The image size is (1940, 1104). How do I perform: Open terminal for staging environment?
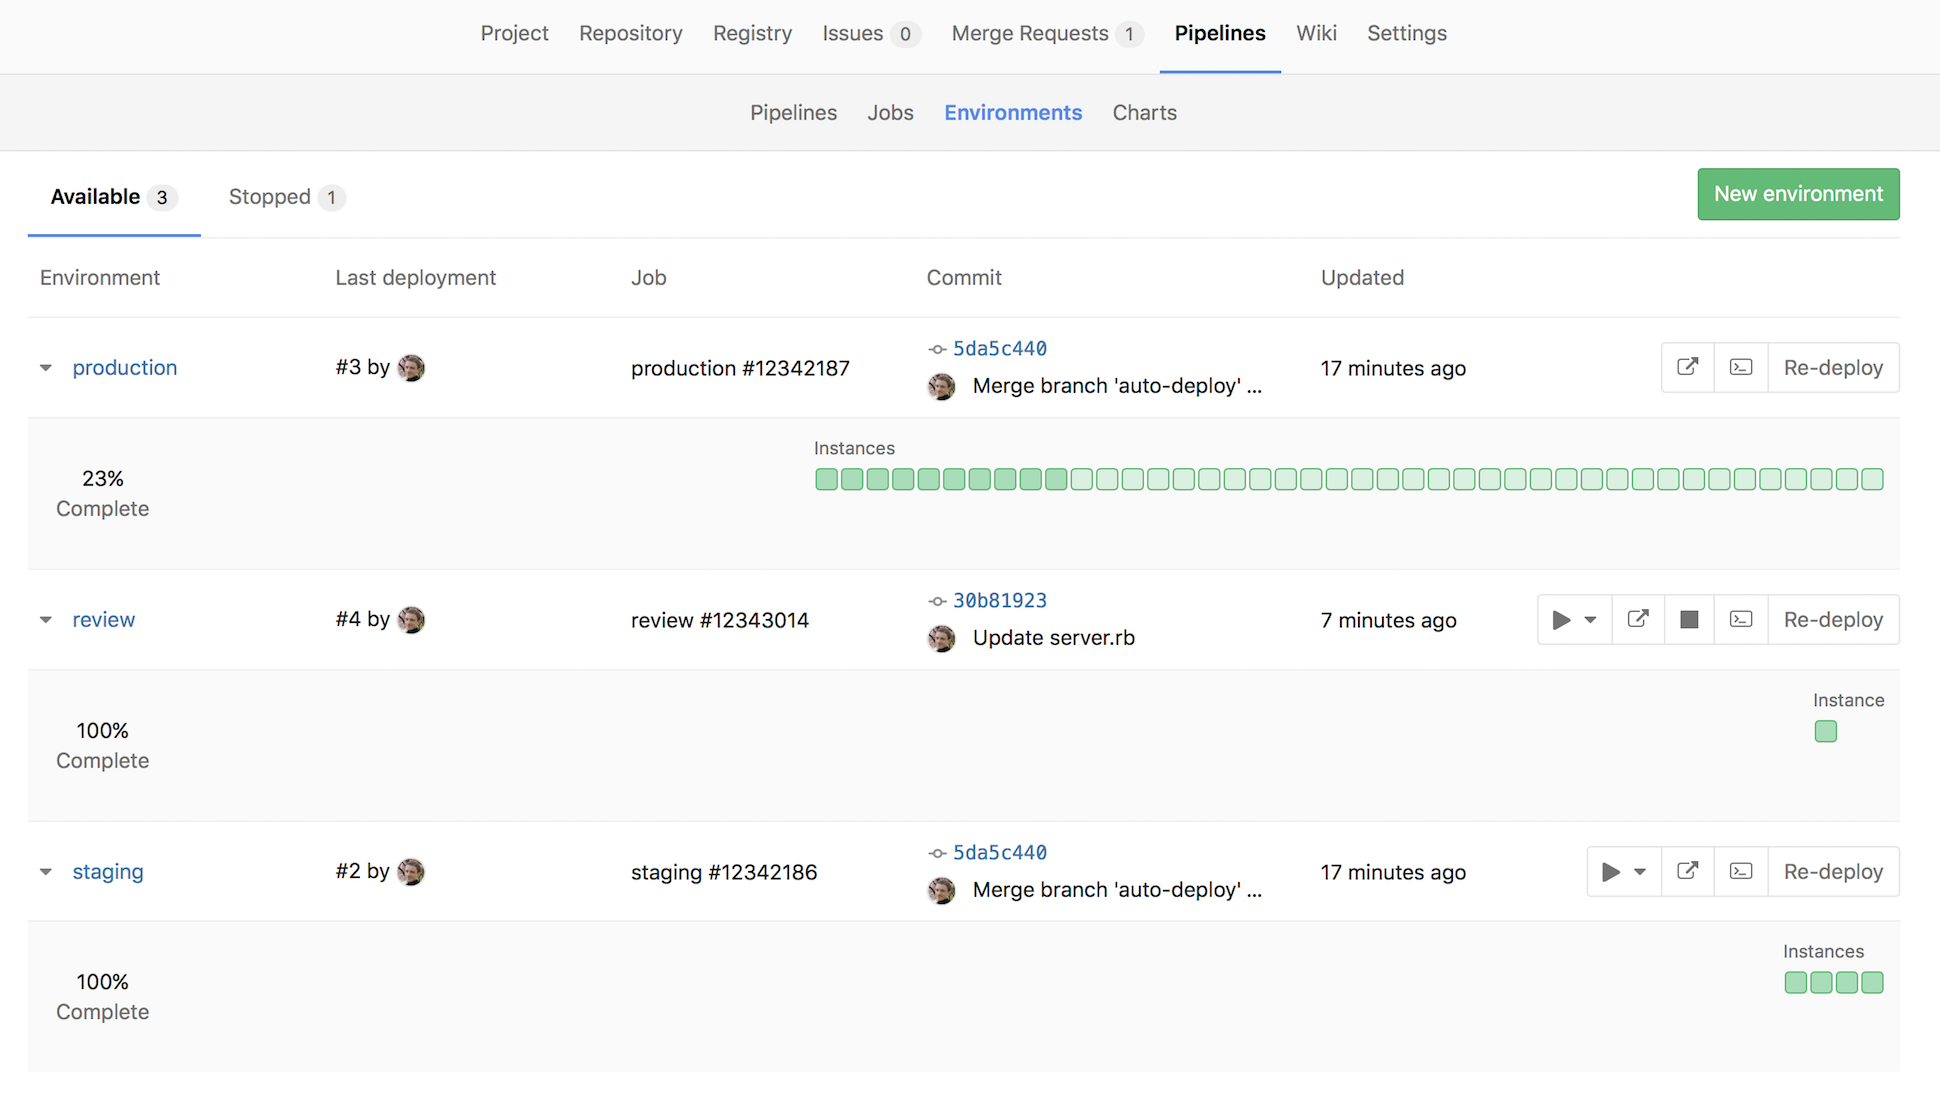pos(1740,871)
